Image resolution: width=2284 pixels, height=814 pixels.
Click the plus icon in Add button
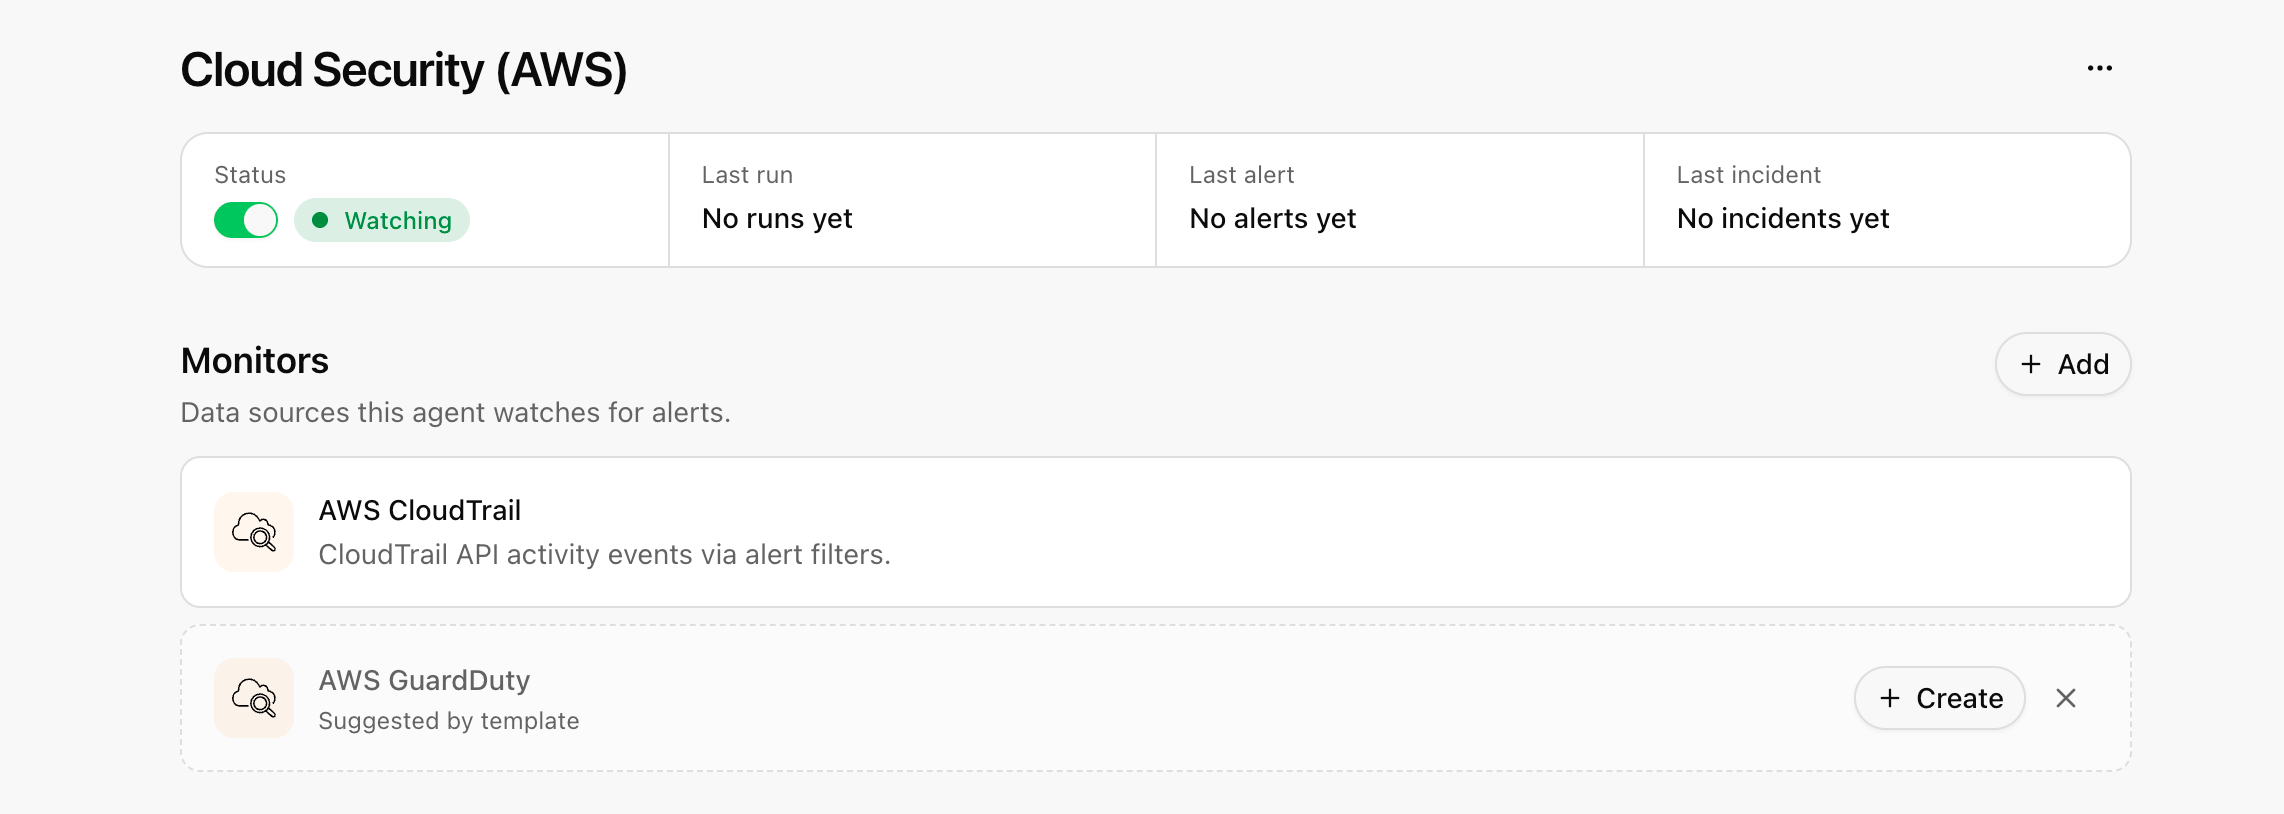(2031, 364)
